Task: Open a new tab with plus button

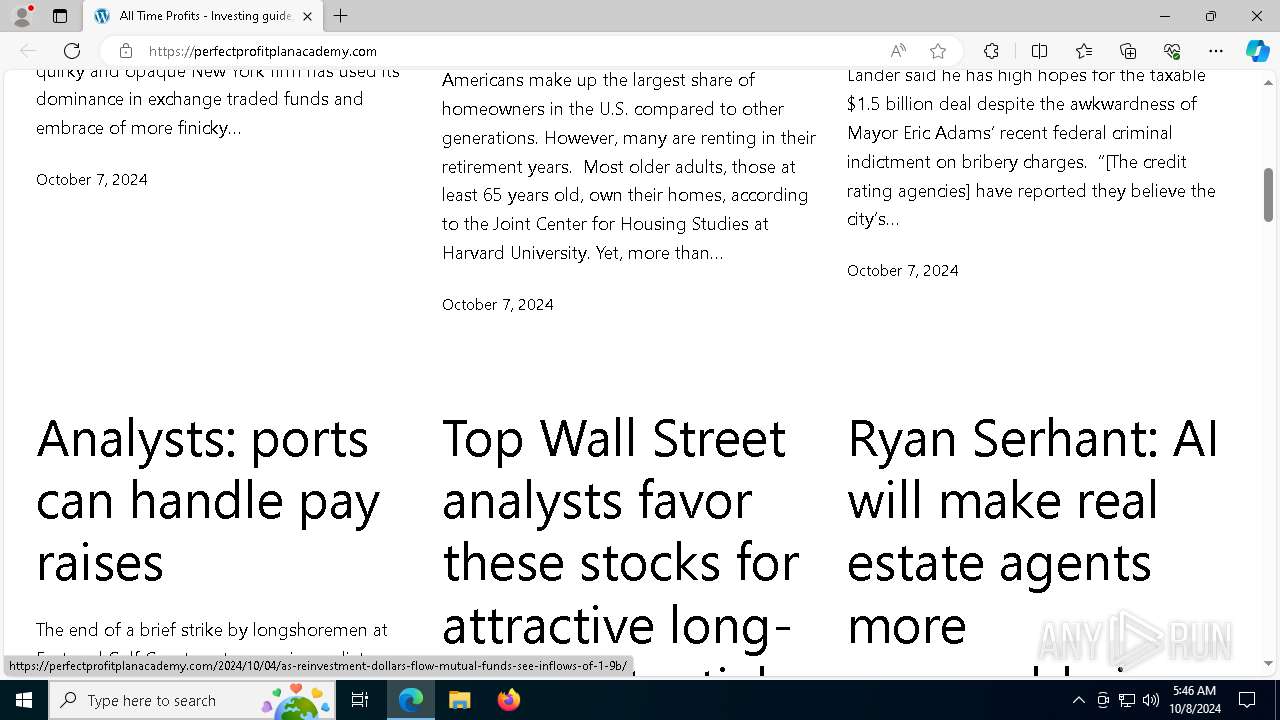Action: click(x=341, y=16)
